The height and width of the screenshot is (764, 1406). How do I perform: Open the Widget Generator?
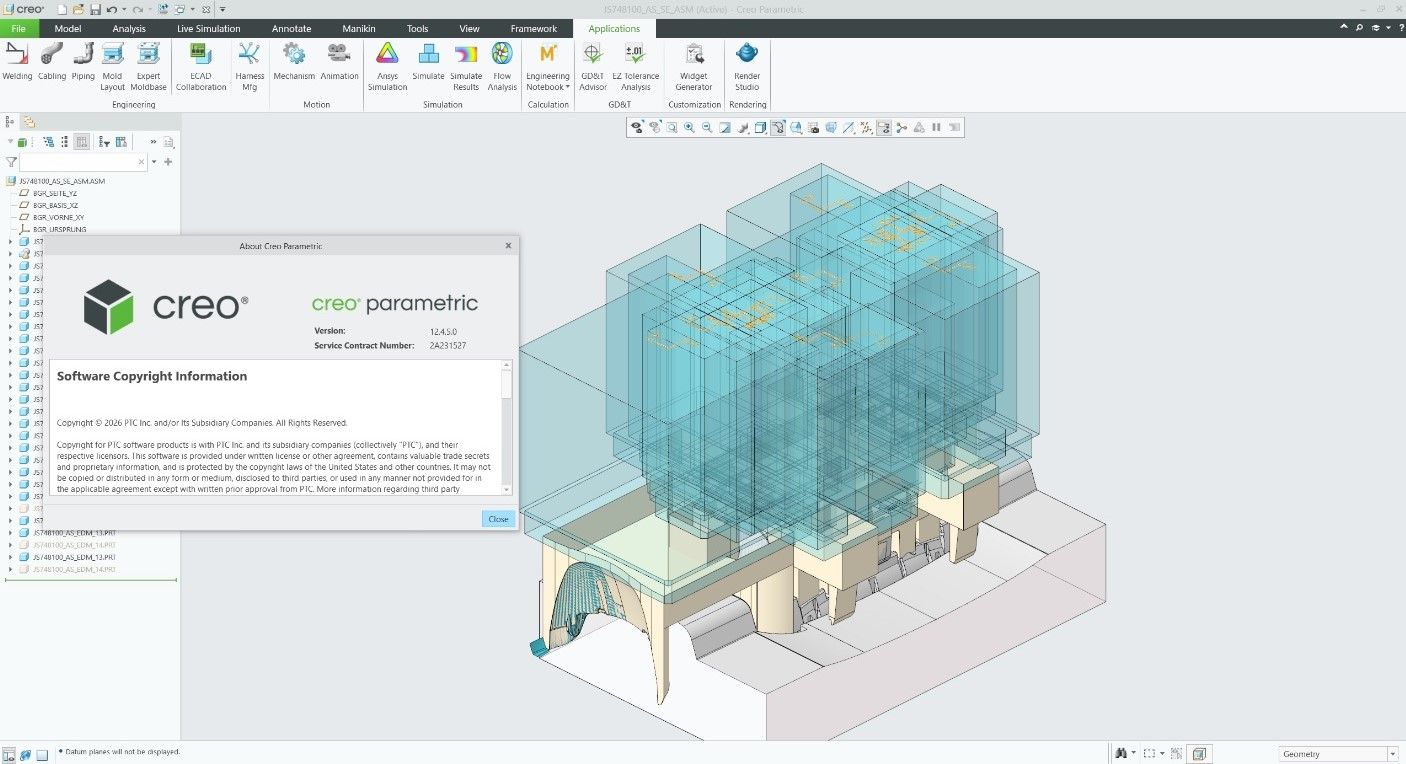(x=694, y=67)
